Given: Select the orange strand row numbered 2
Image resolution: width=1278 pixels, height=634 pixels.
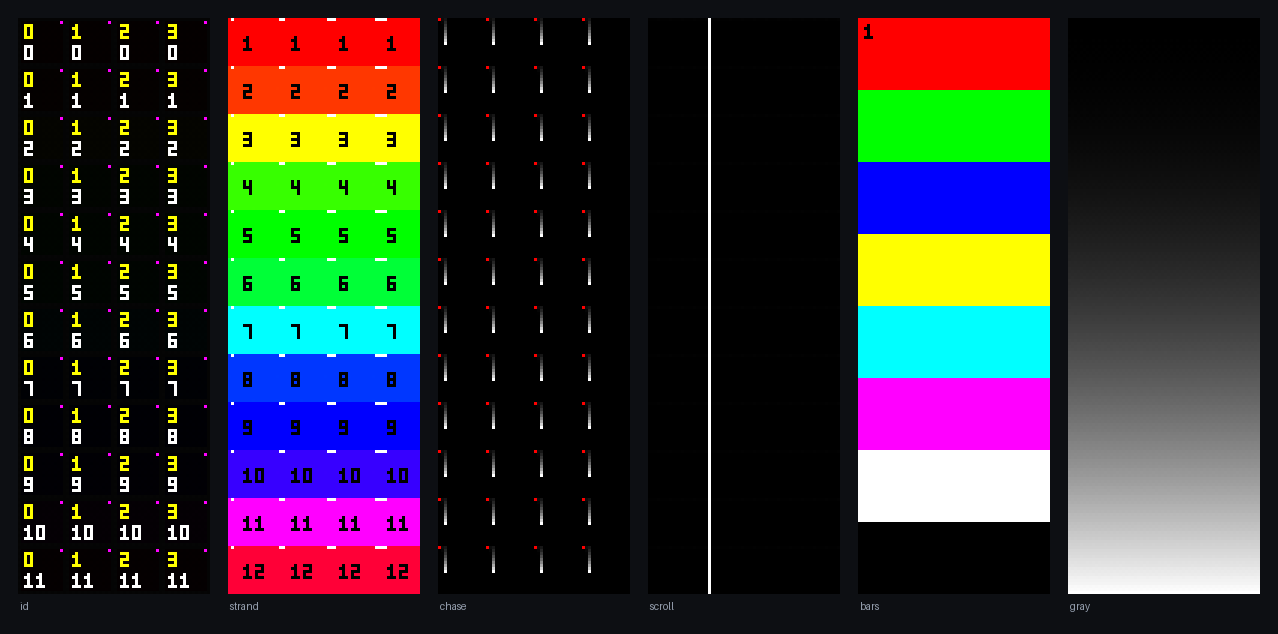Looking at the screenshot, I should [324, 90].
